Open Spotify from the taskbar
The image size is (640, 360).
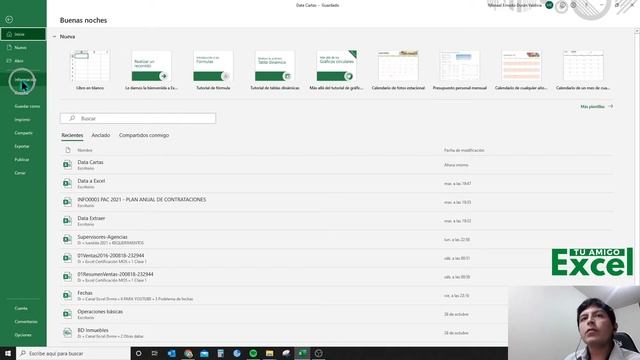253,353
